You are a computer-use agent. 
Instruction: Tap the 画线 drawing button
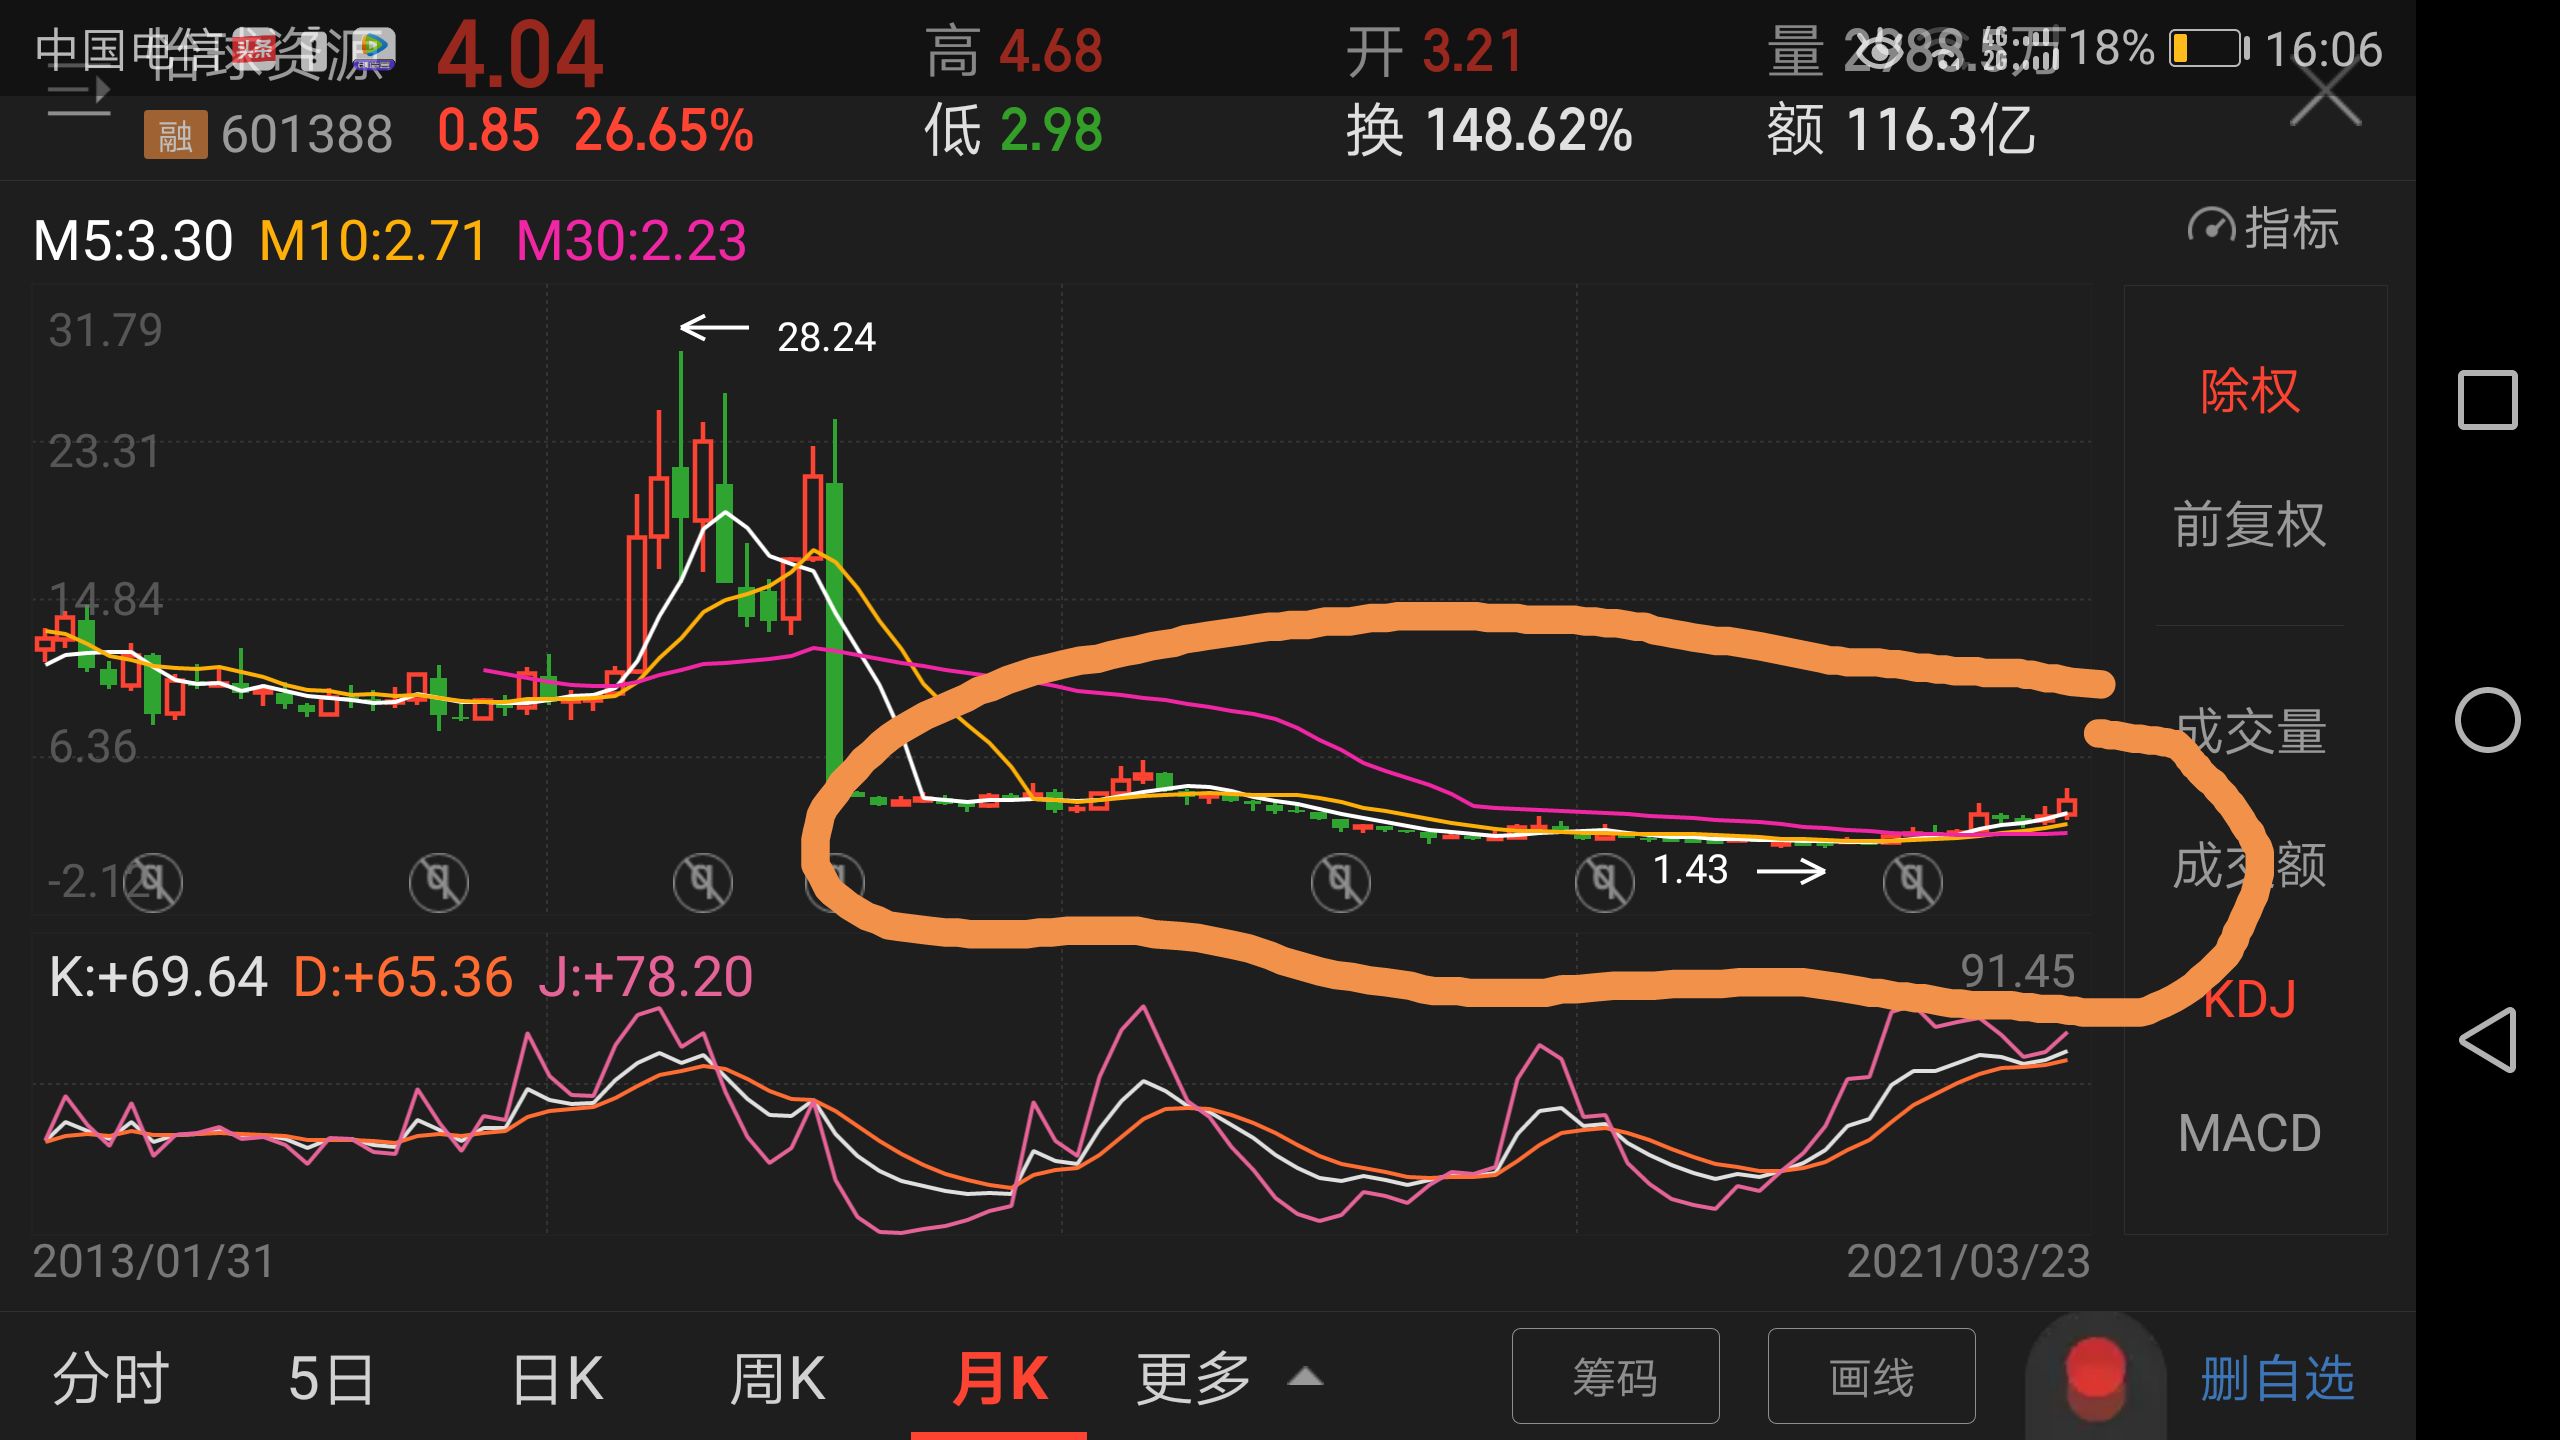tap(1870, 1377)
